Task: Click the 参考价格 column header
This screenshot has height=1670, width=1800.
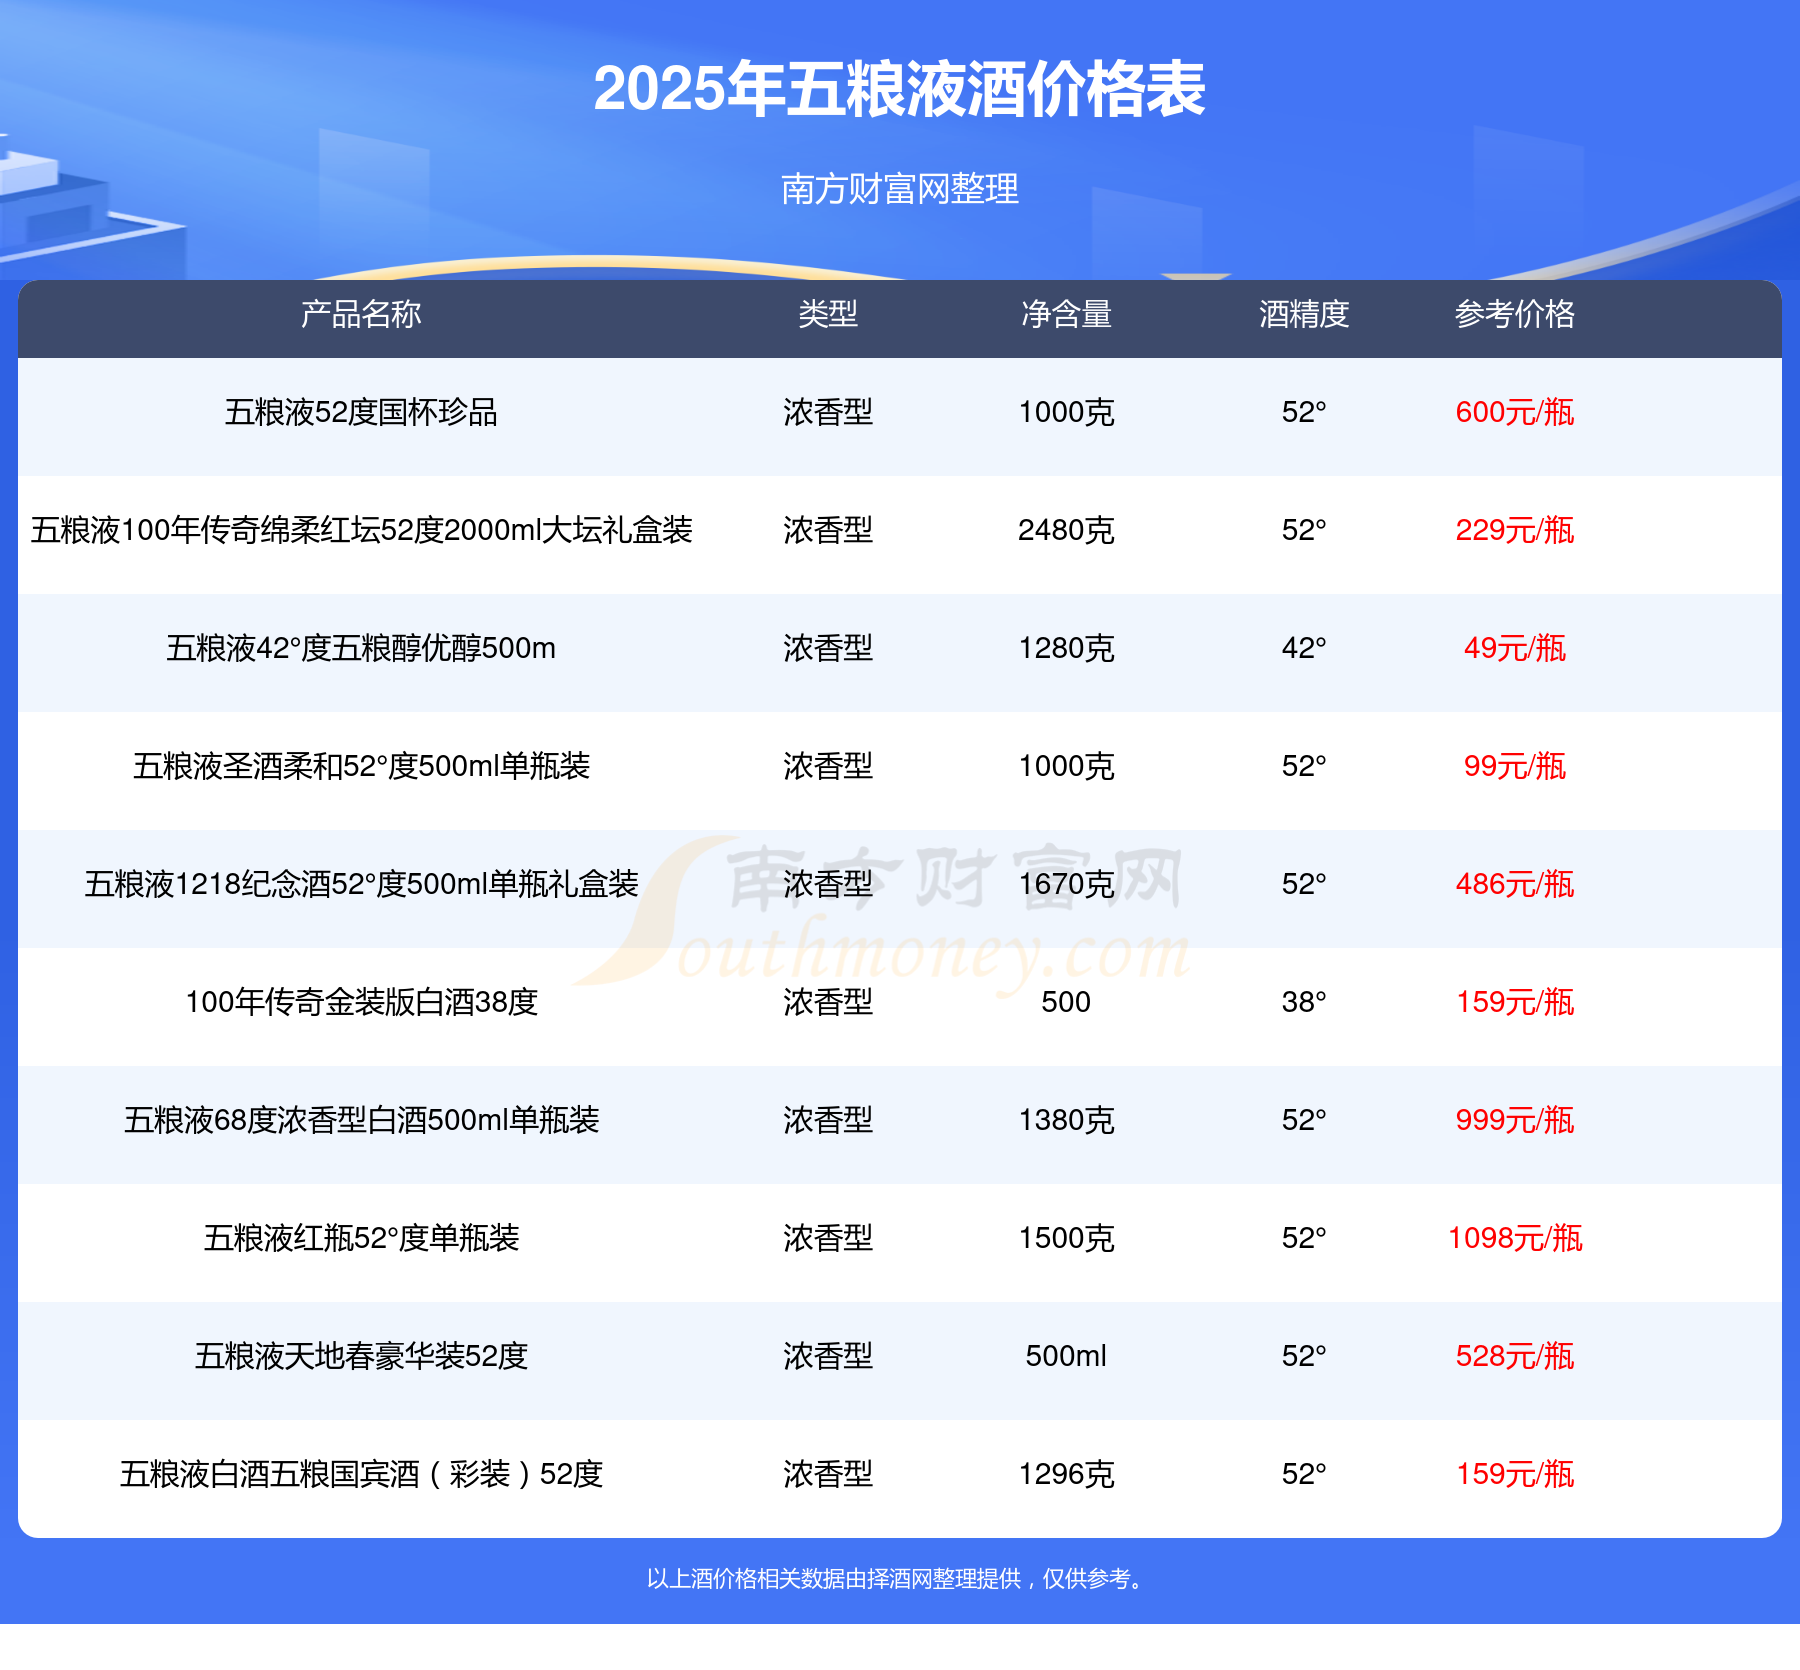Action: tap(1515, 314)
